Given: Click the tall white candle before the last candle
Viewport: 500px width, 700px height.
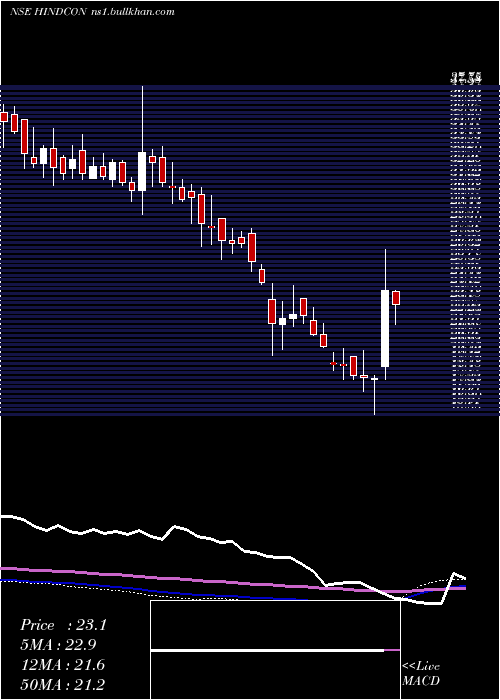Looking at the screenshot, I should coord(385,329).
